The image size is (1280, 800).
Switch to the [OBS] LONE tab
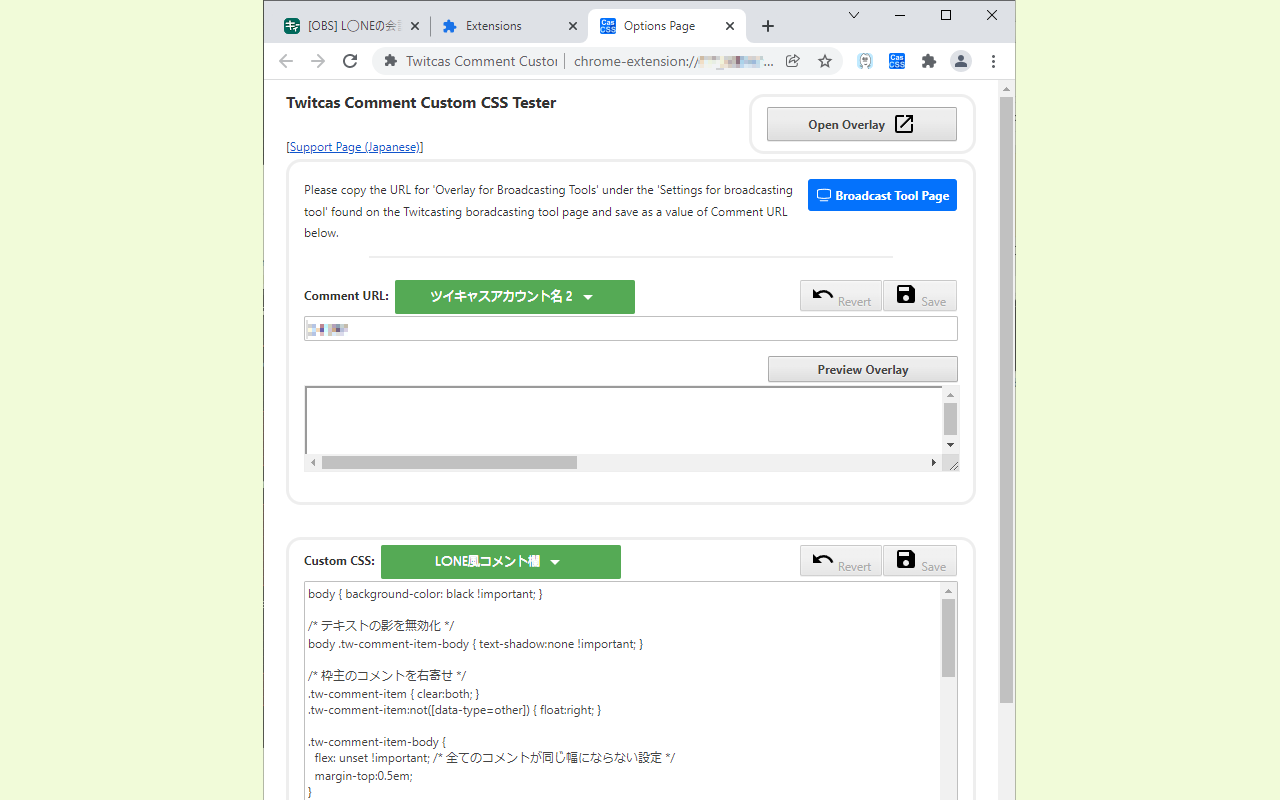click(x=350, y=26)
